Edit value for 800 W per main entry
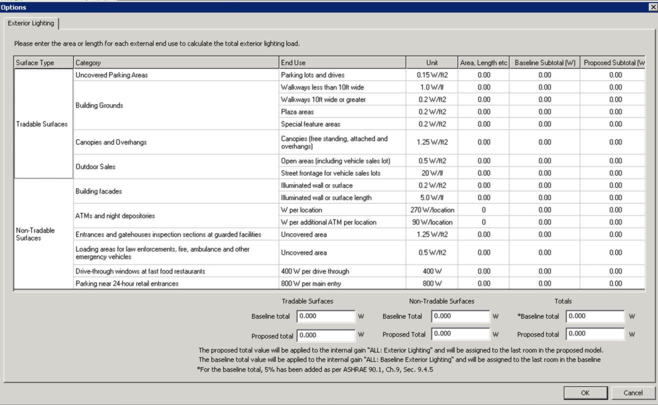The height and width of the screenshot is (405, 658). [483, 283]
